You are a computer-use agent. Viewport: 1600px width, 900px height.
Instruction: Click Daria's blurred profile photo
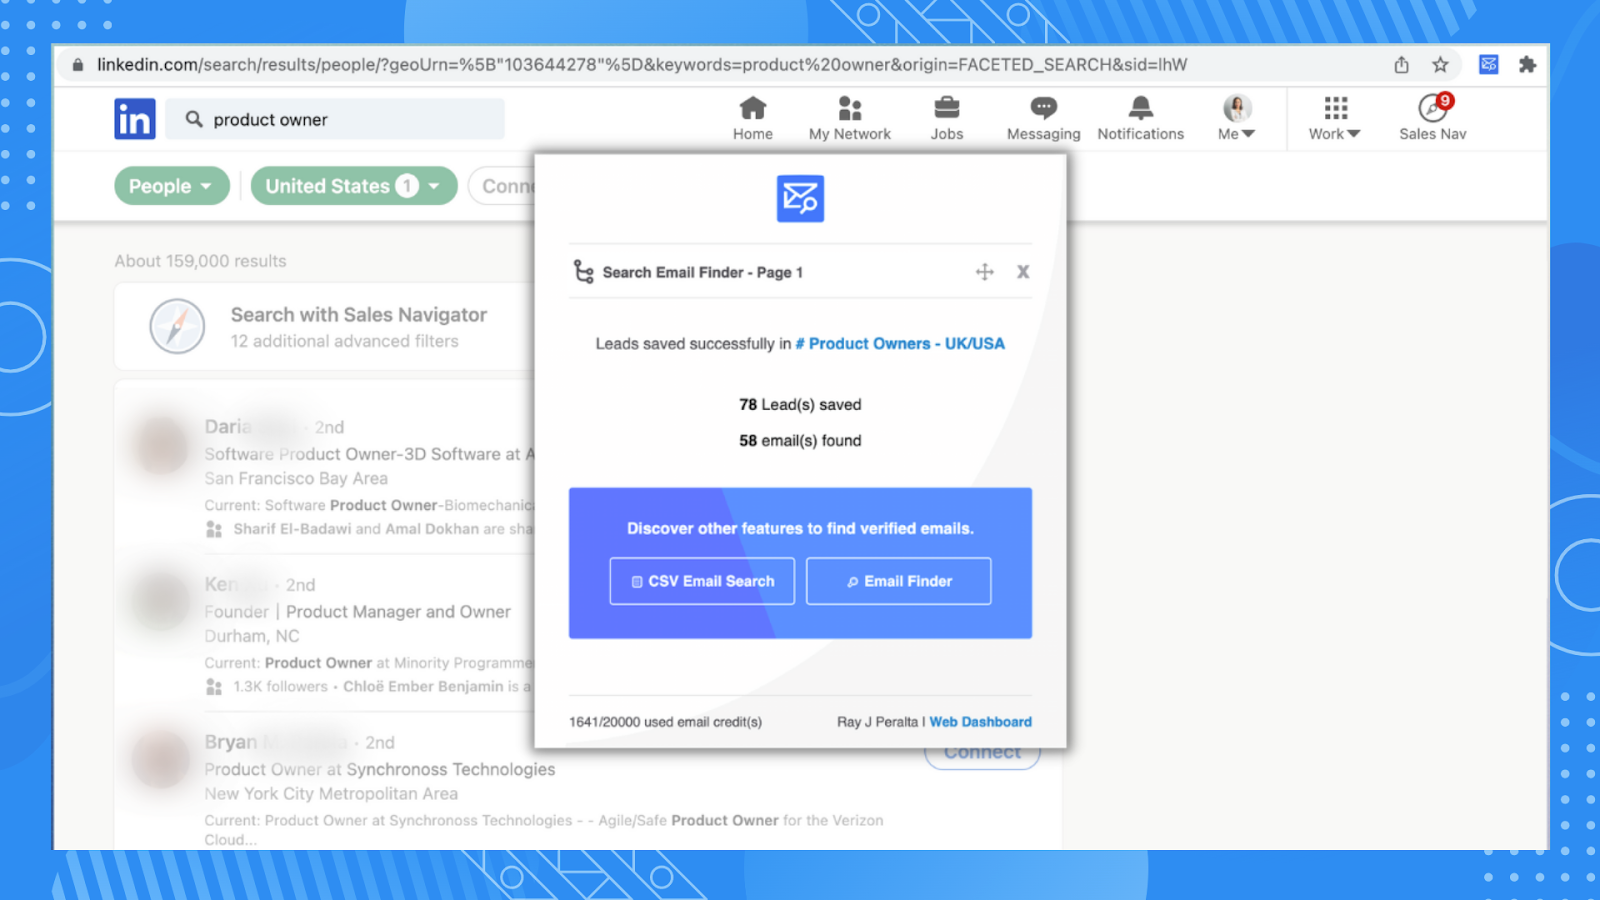[x=161, y=444]
